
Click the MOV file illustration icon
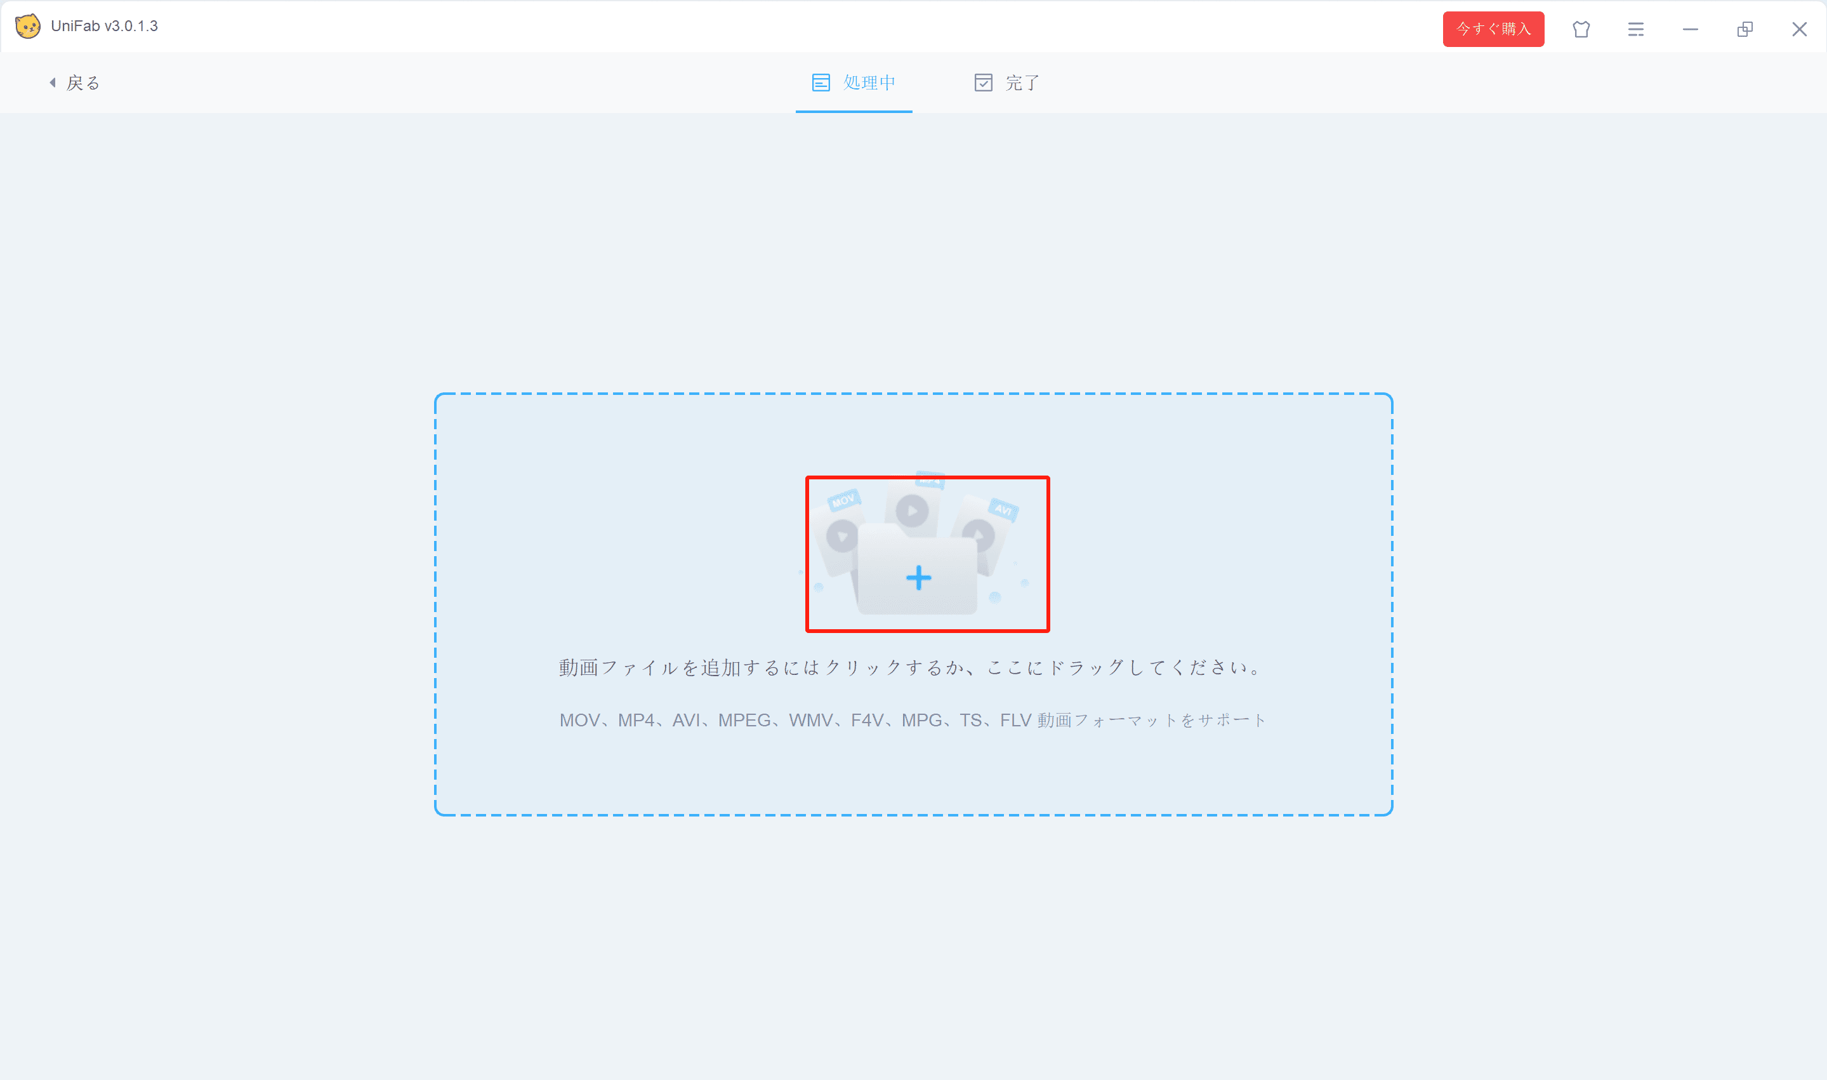(841, 528)
